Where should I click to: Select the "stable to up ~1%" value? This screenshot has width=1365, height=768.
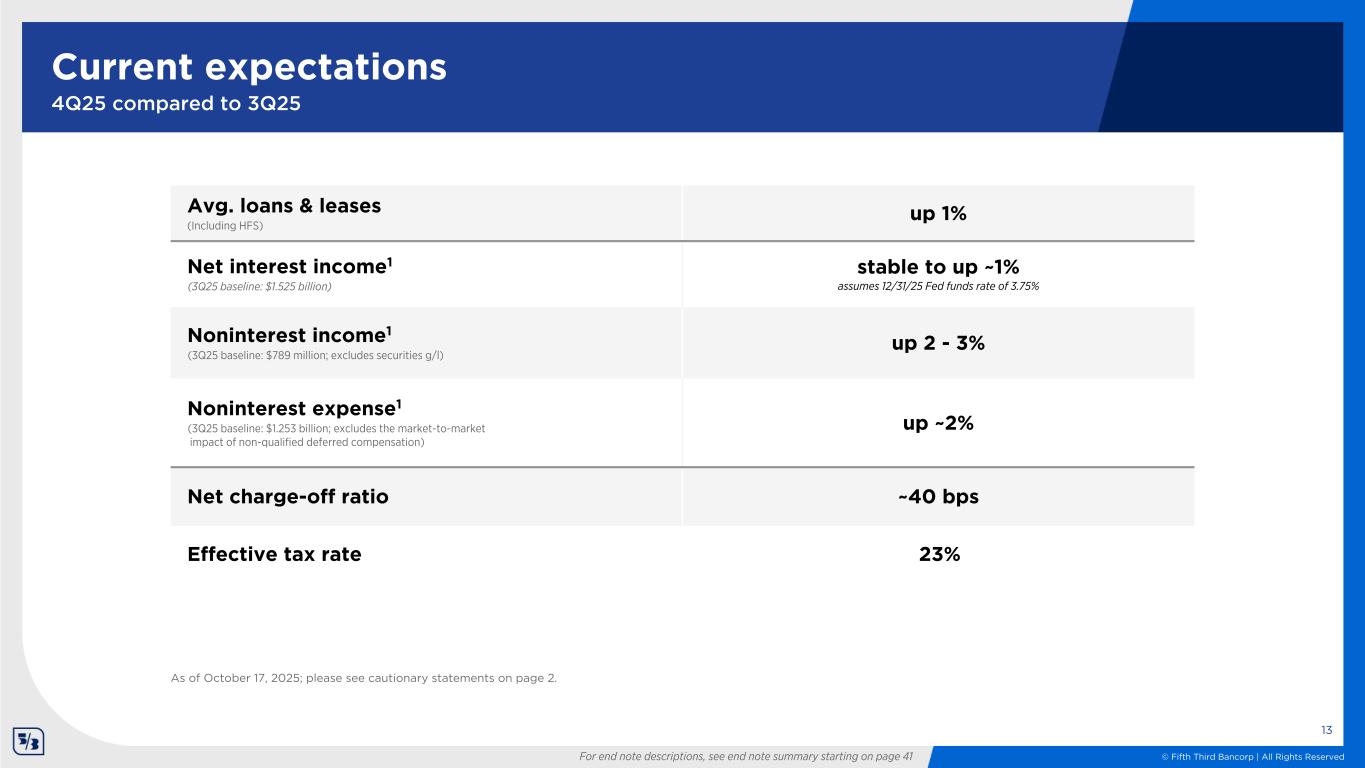pyautogui.click(x=937, y=267)
